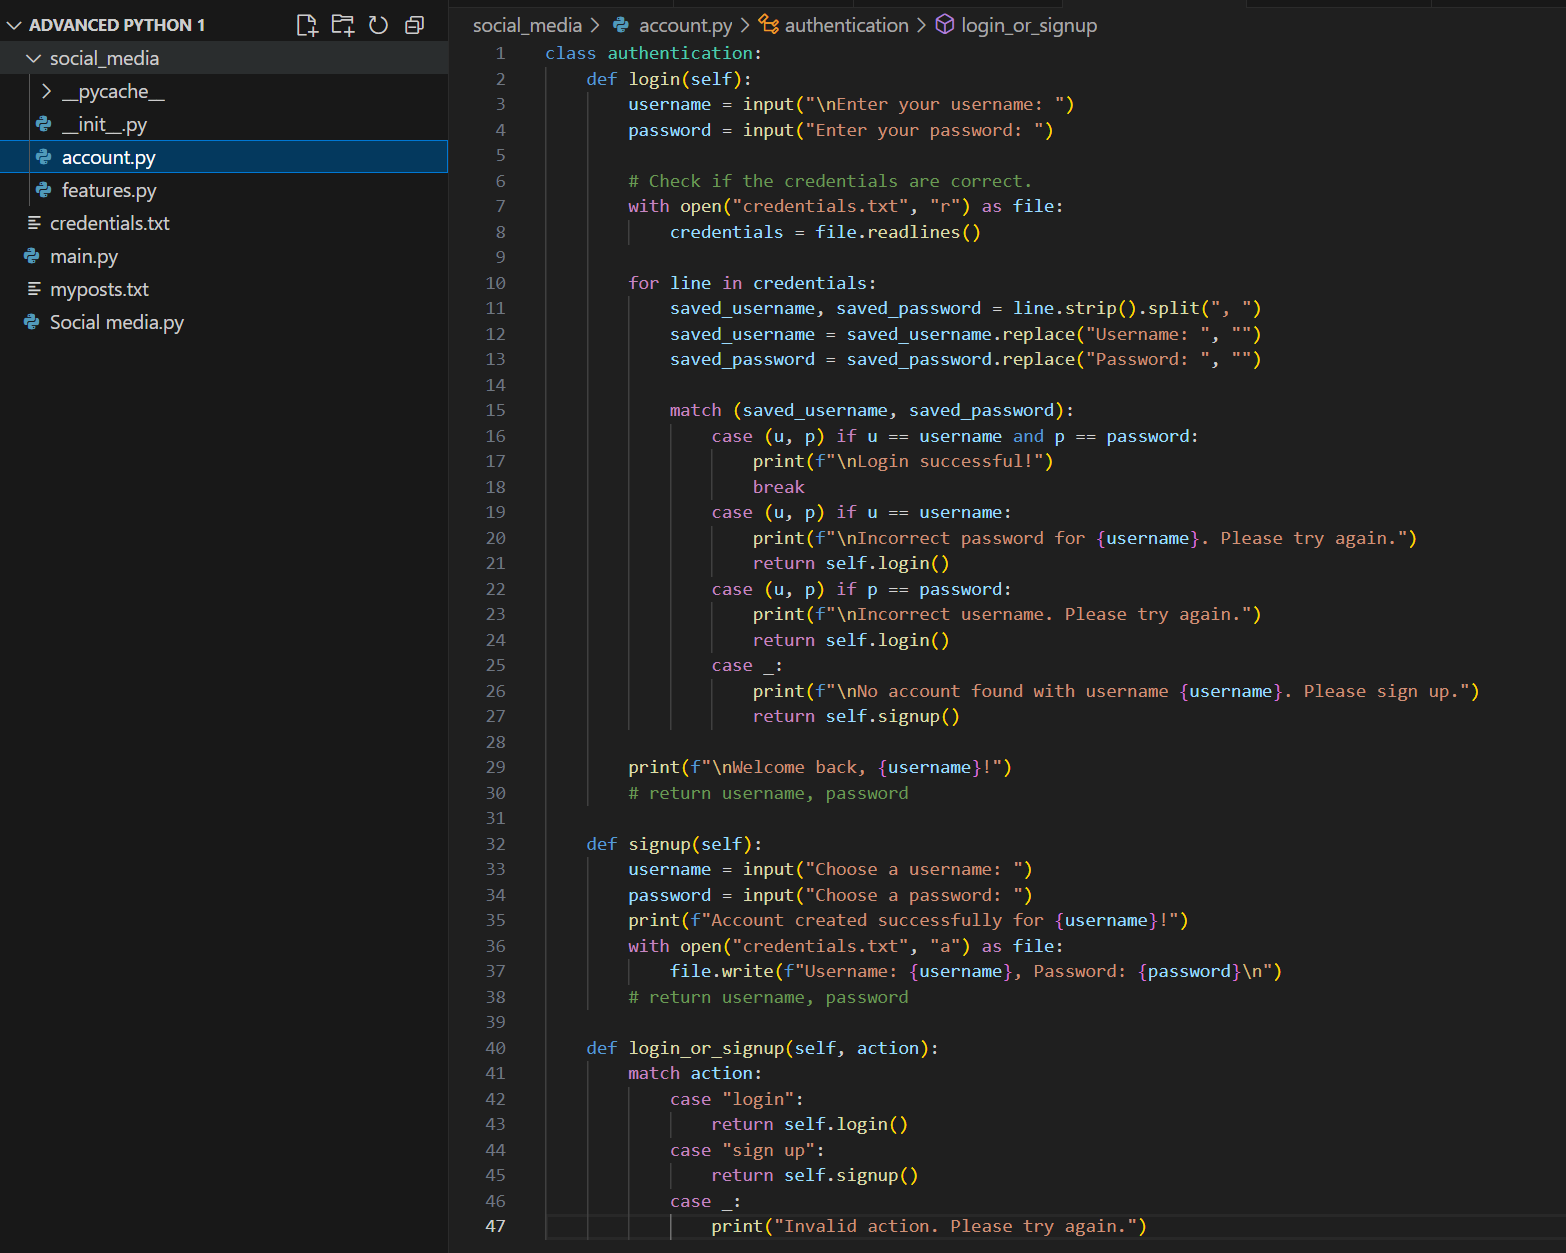Click login_or_signup in the breadcrumb

click(x=1028, y=25)
